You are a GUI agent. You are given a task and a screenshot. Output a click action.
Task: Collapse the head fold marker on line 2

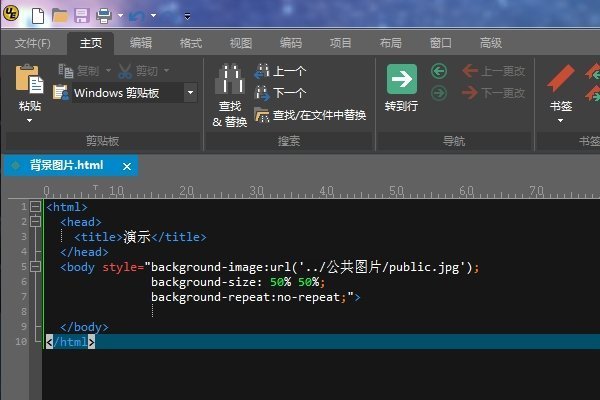tap(35, 222)
